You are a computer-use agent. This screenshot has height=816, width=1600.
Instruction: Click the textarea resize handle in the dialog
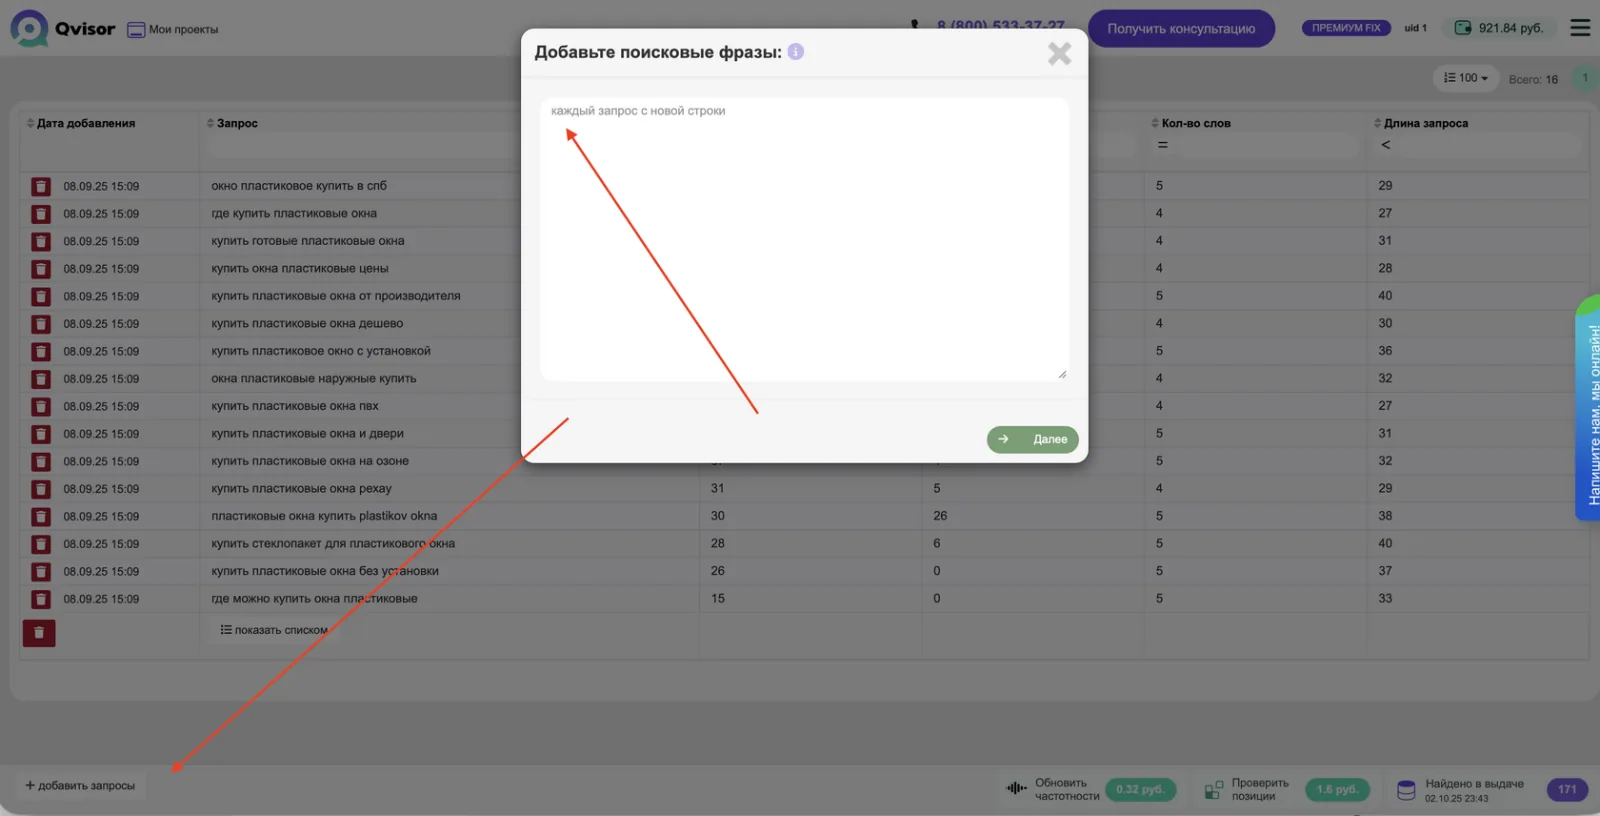(1062, 374)
